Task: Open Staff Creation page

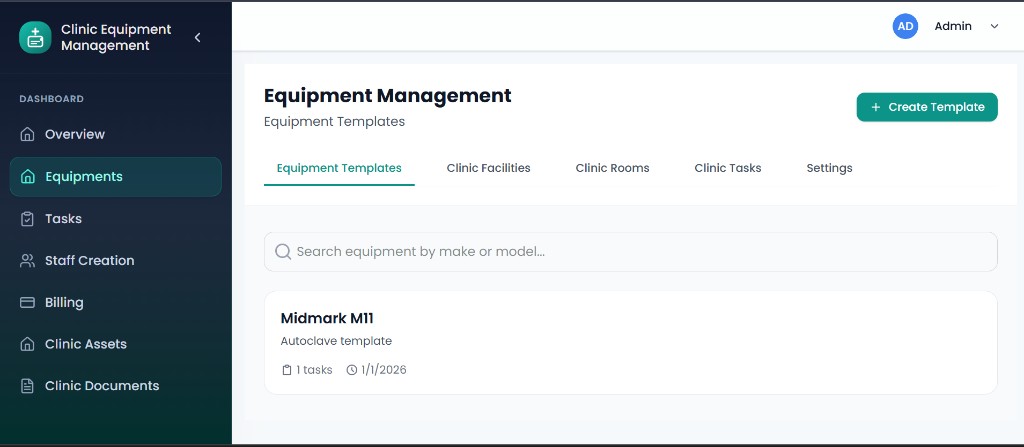Action: pyautogui.click(x=116, y=261)
